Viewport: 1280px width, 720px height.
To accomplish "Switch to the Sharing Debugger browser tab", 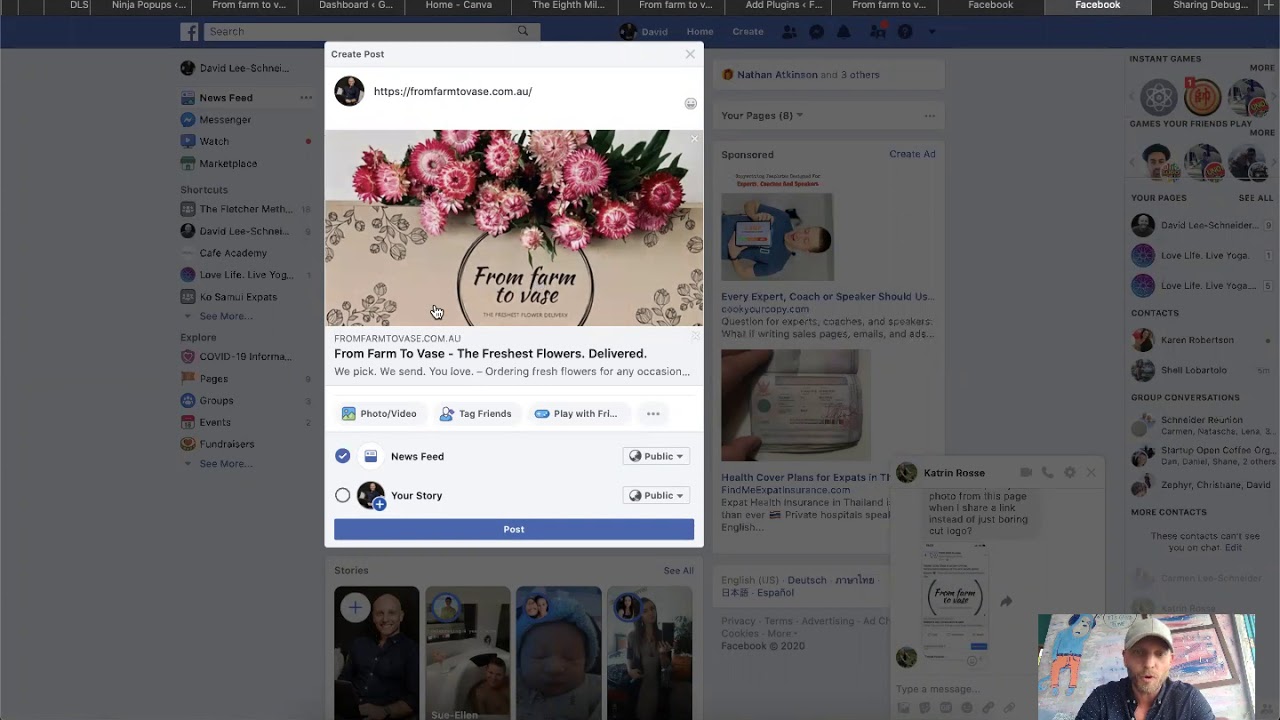I will [x=1210, y=5].
